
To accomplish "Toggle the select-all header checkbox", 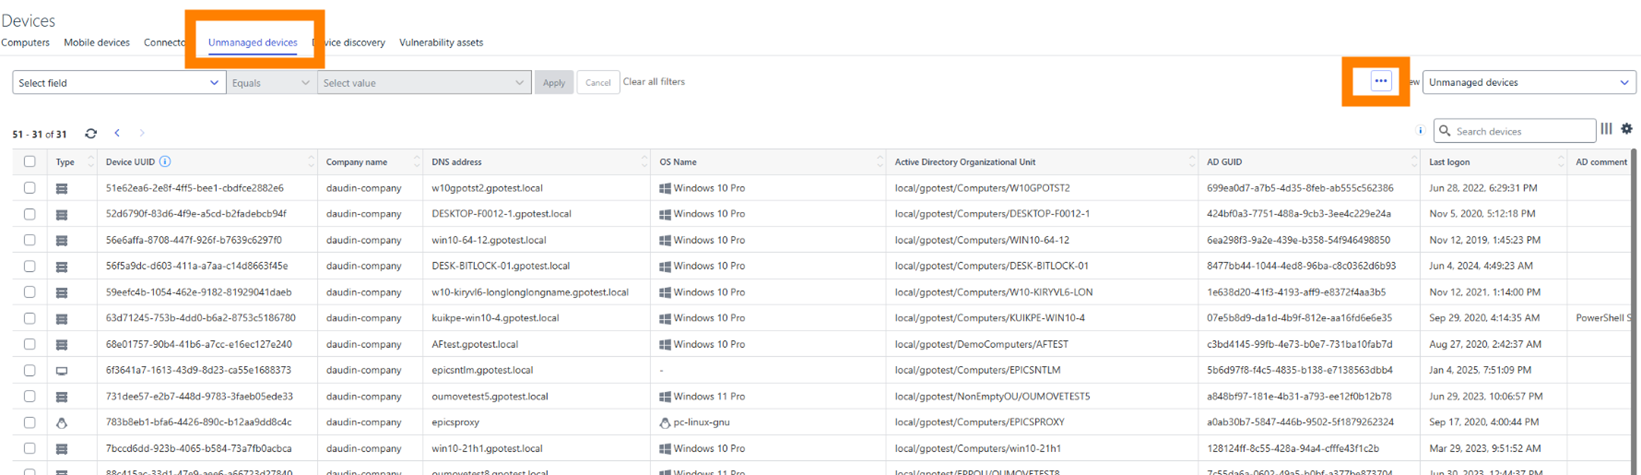I will tap(30, 161).
